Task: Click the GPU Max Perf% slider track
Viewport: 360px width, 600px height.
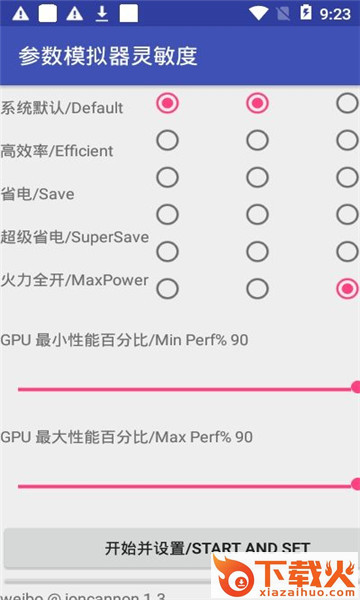Action: coord(187,486)
